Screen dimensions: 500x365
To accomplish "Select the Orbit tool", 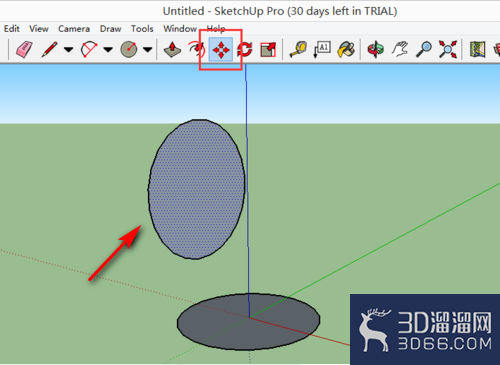I will 376,49.
